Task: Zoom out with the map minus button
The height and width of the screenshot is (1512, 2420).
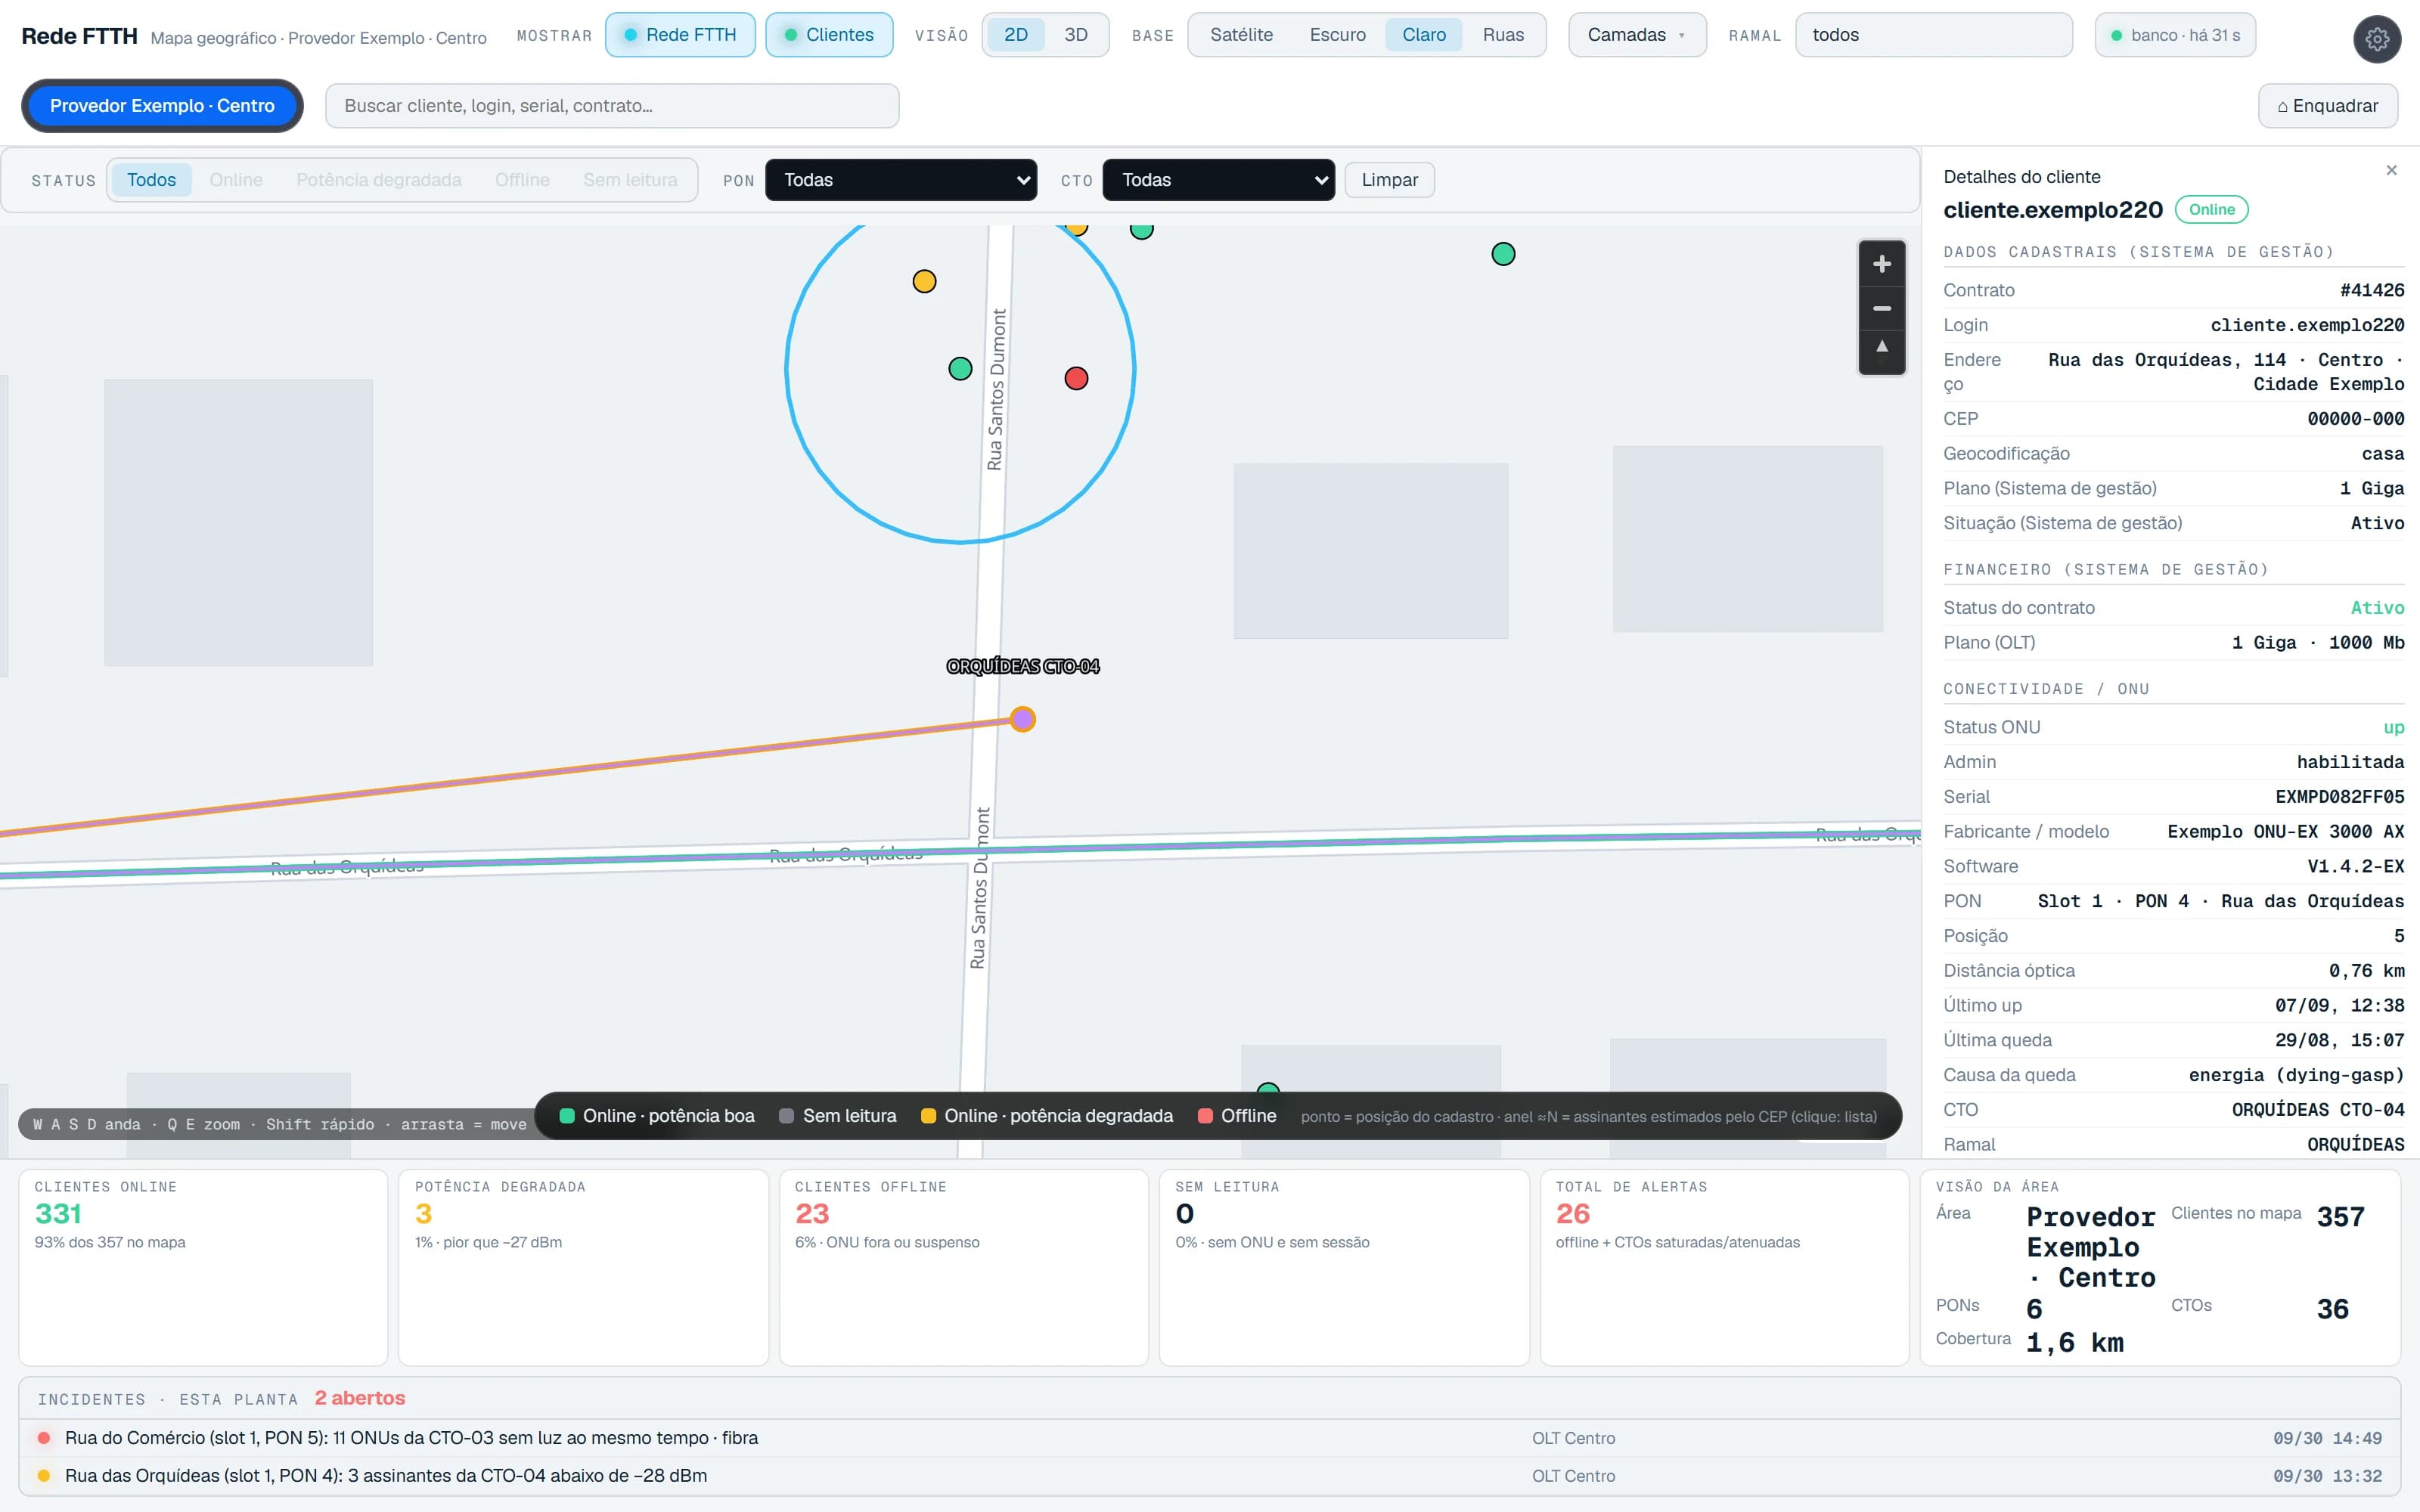Action: (1881, 308)
